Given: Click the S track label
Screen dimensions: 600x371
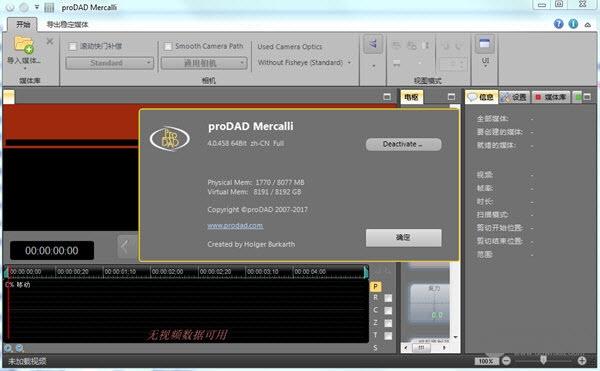Looking at the screenshot, I should (375, 348).
